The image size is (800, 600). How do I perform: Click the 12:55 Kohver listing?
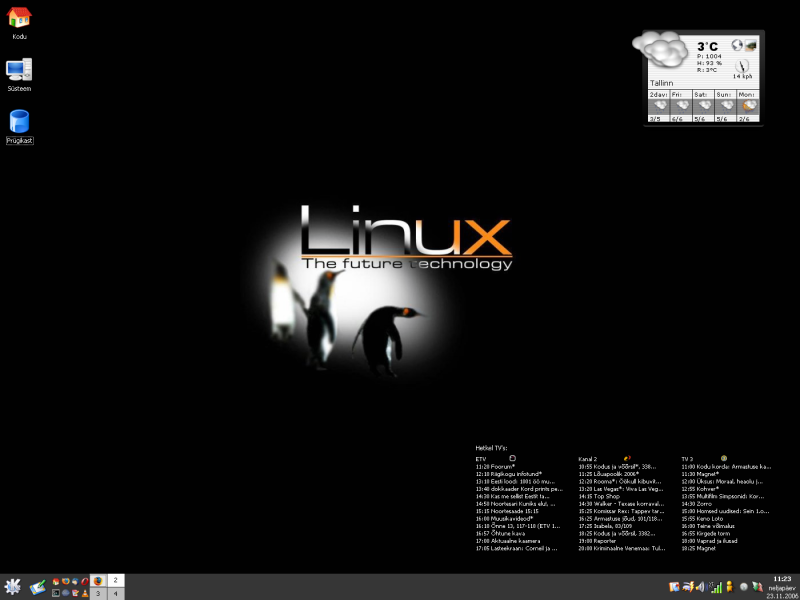(x=700, y=489)
